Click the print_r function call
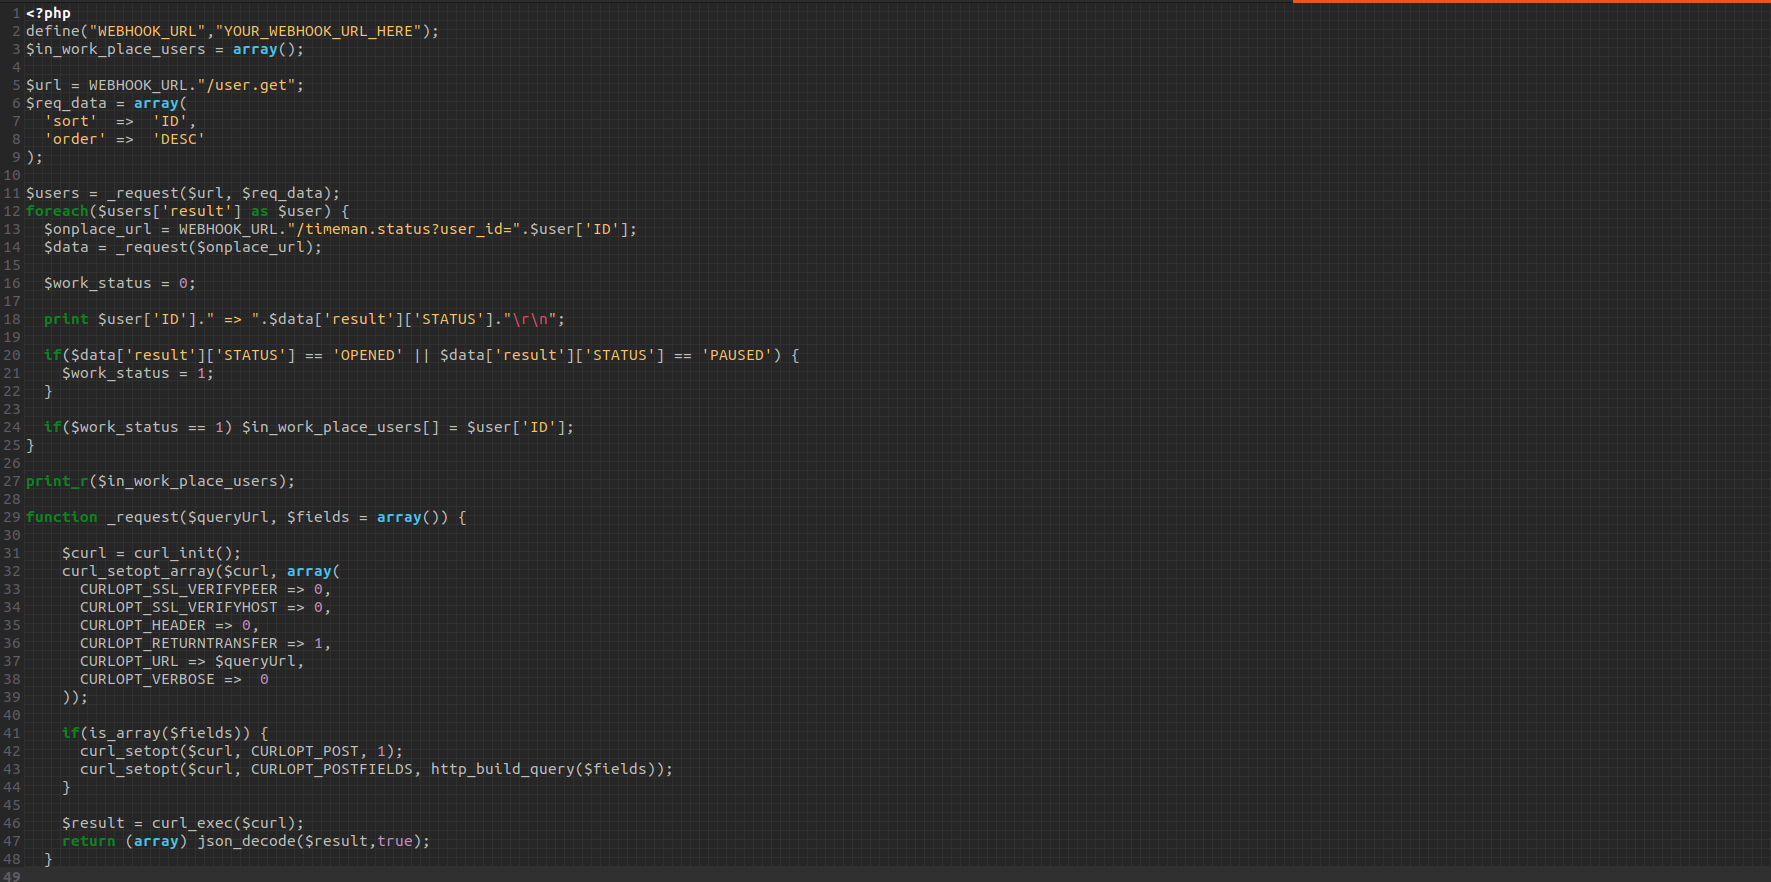The height and width of the screenshot is (882, 1771). pos(57,481)
